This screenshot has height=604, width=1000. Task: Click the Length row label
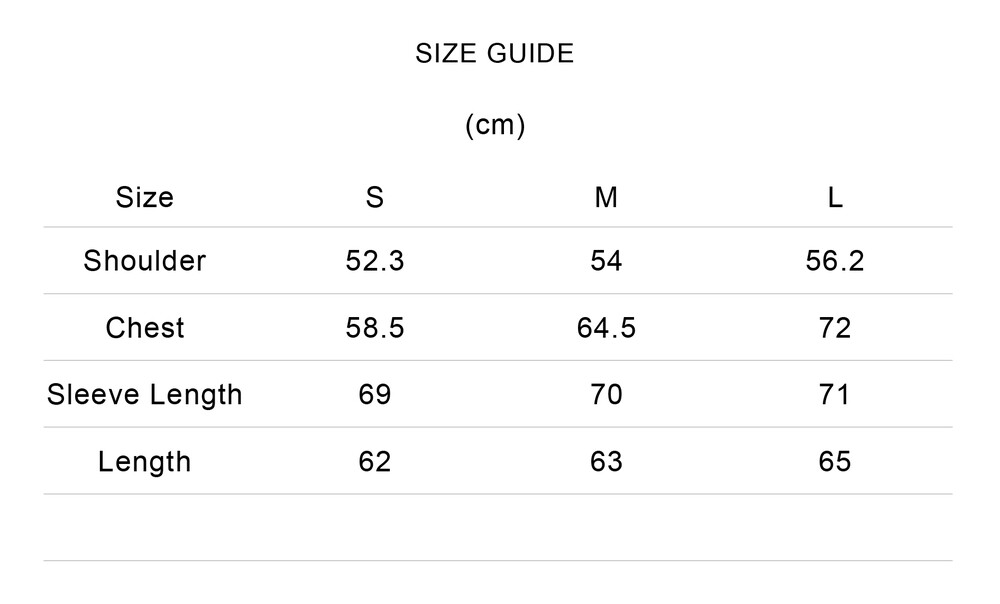[144, 462]
